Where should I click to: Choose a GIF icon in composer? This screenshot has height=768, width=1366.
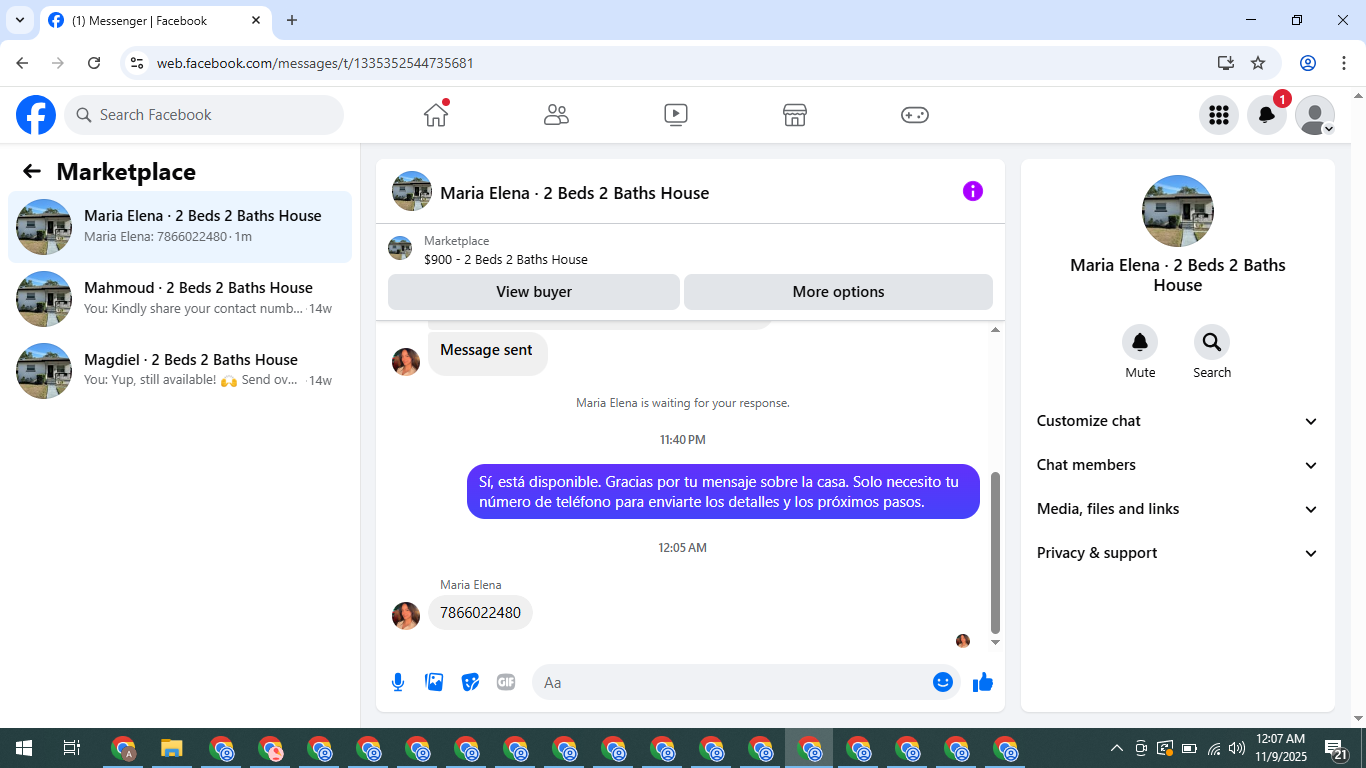tap(506, 682)
